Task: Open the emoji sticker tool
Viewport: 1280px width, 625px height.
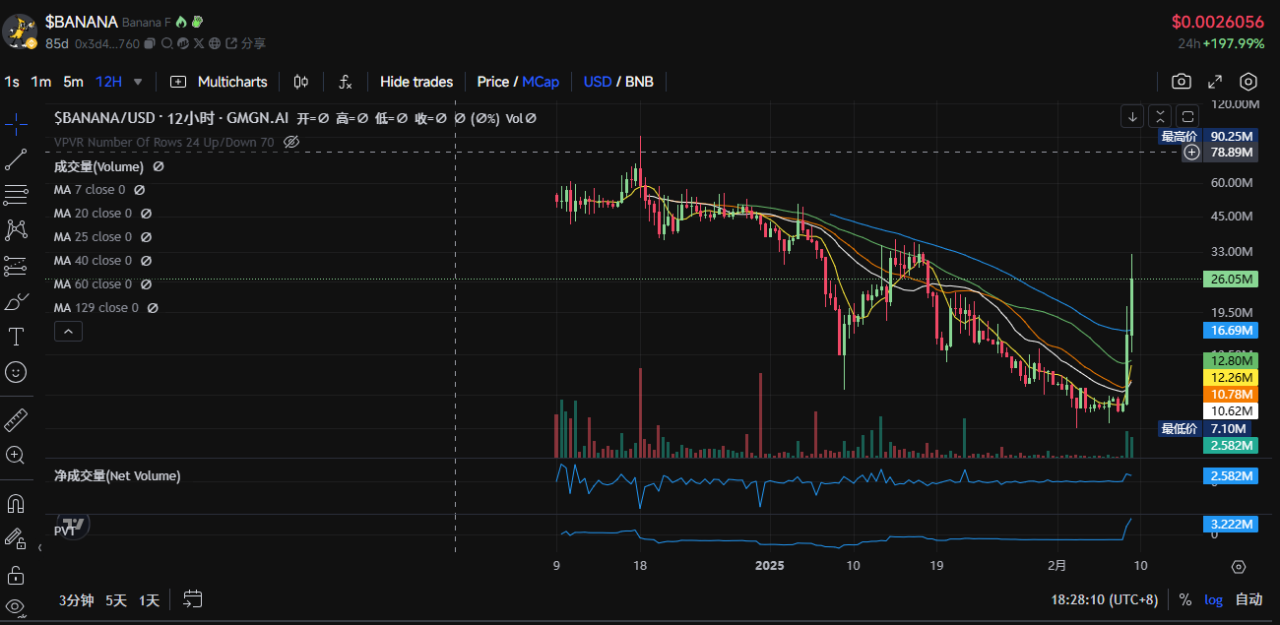Action: pos(16,372)
